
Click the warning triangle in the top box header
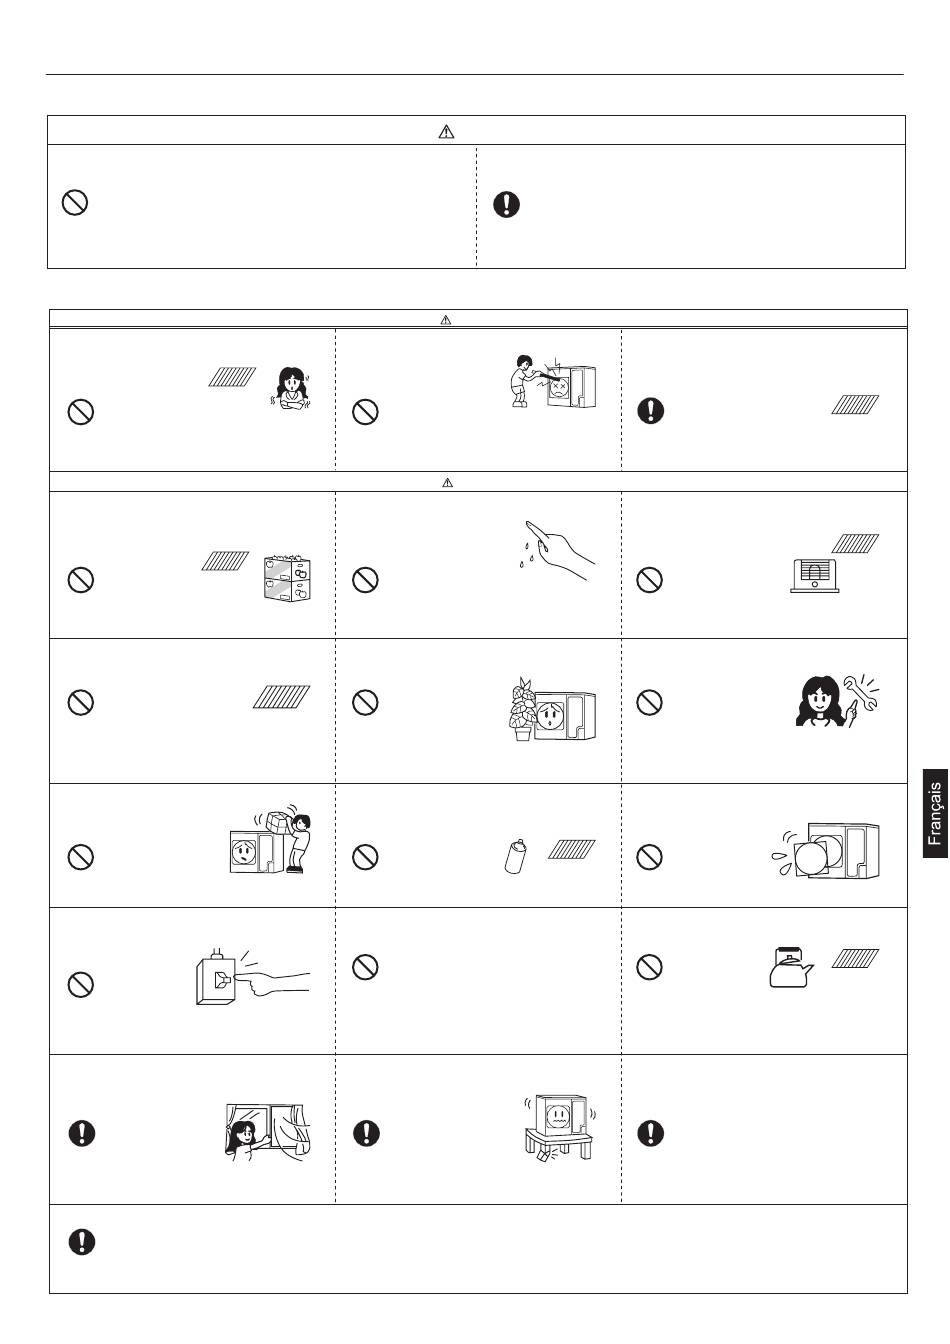[447, 131]
